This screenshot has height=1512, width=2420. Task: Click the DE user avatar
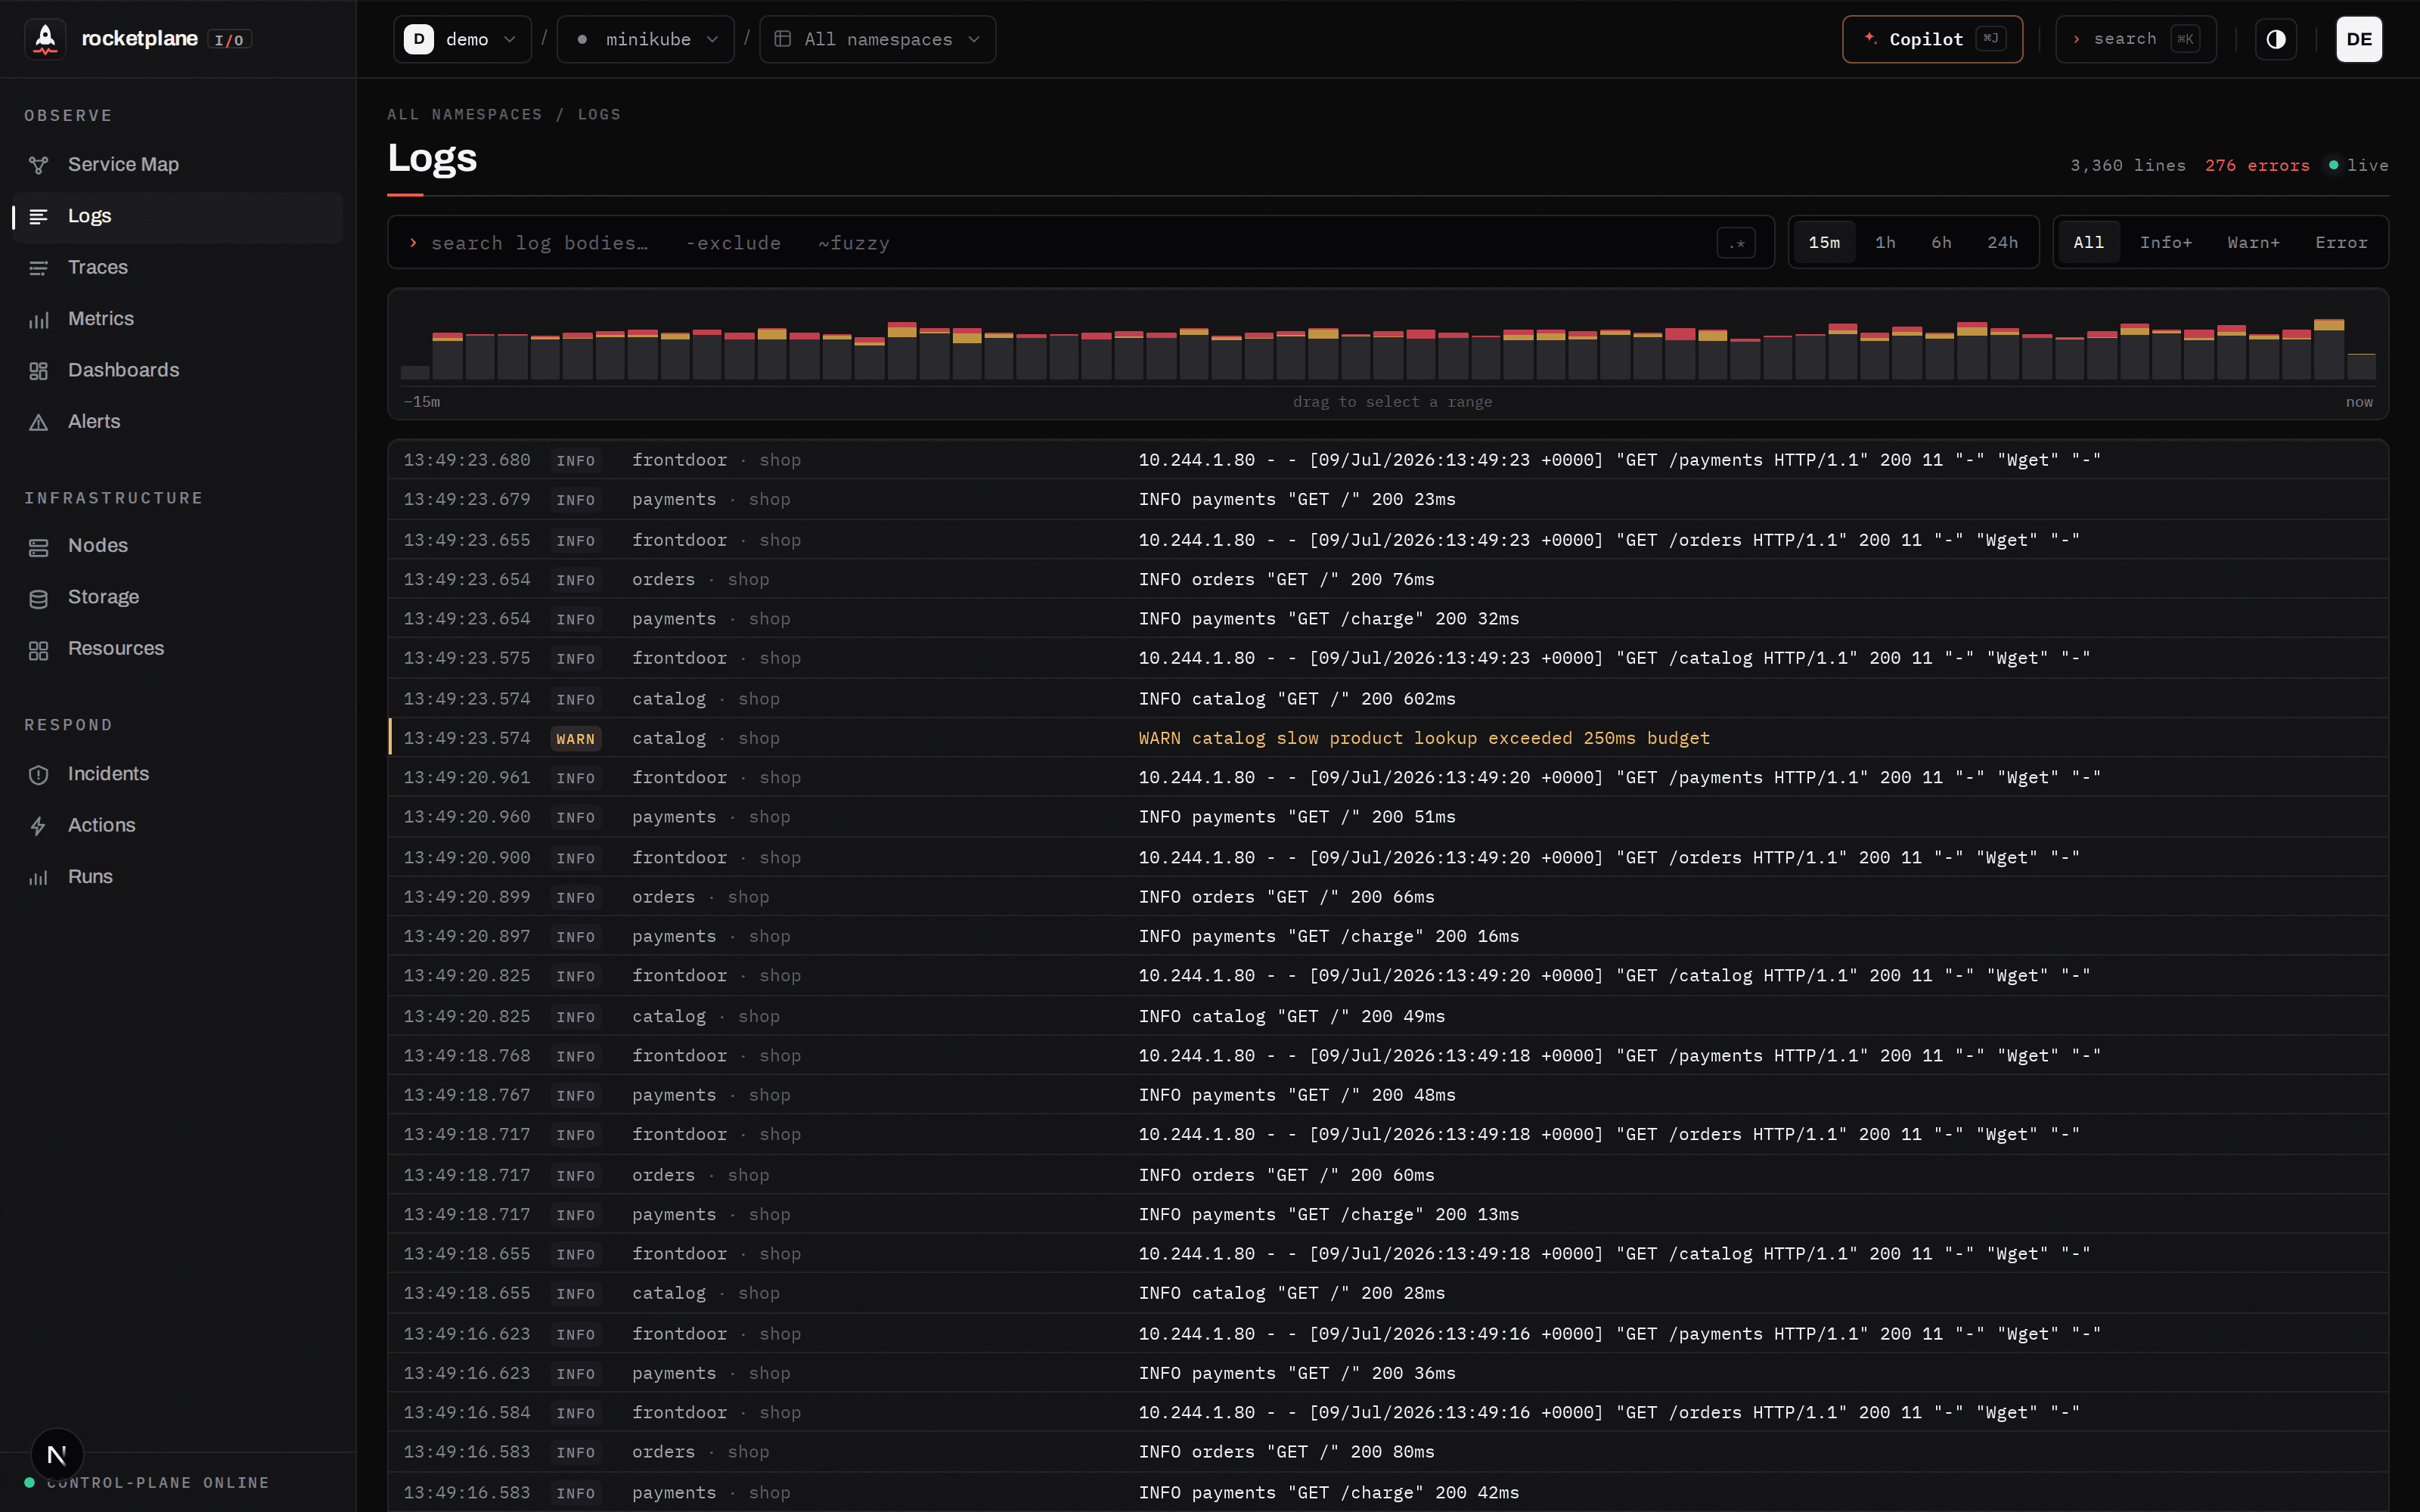[2359, 39]
